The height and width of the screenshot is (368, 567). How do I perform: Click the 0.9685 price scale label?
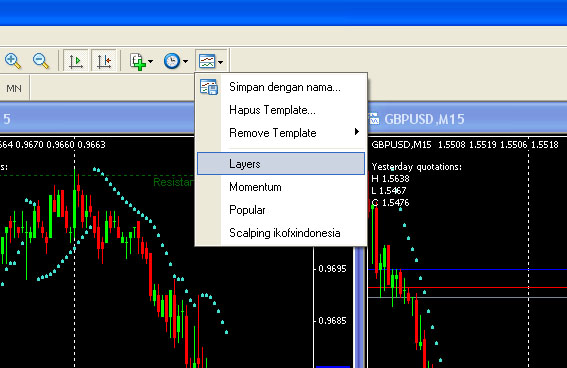pyautogui.click(x=332, y=321)
